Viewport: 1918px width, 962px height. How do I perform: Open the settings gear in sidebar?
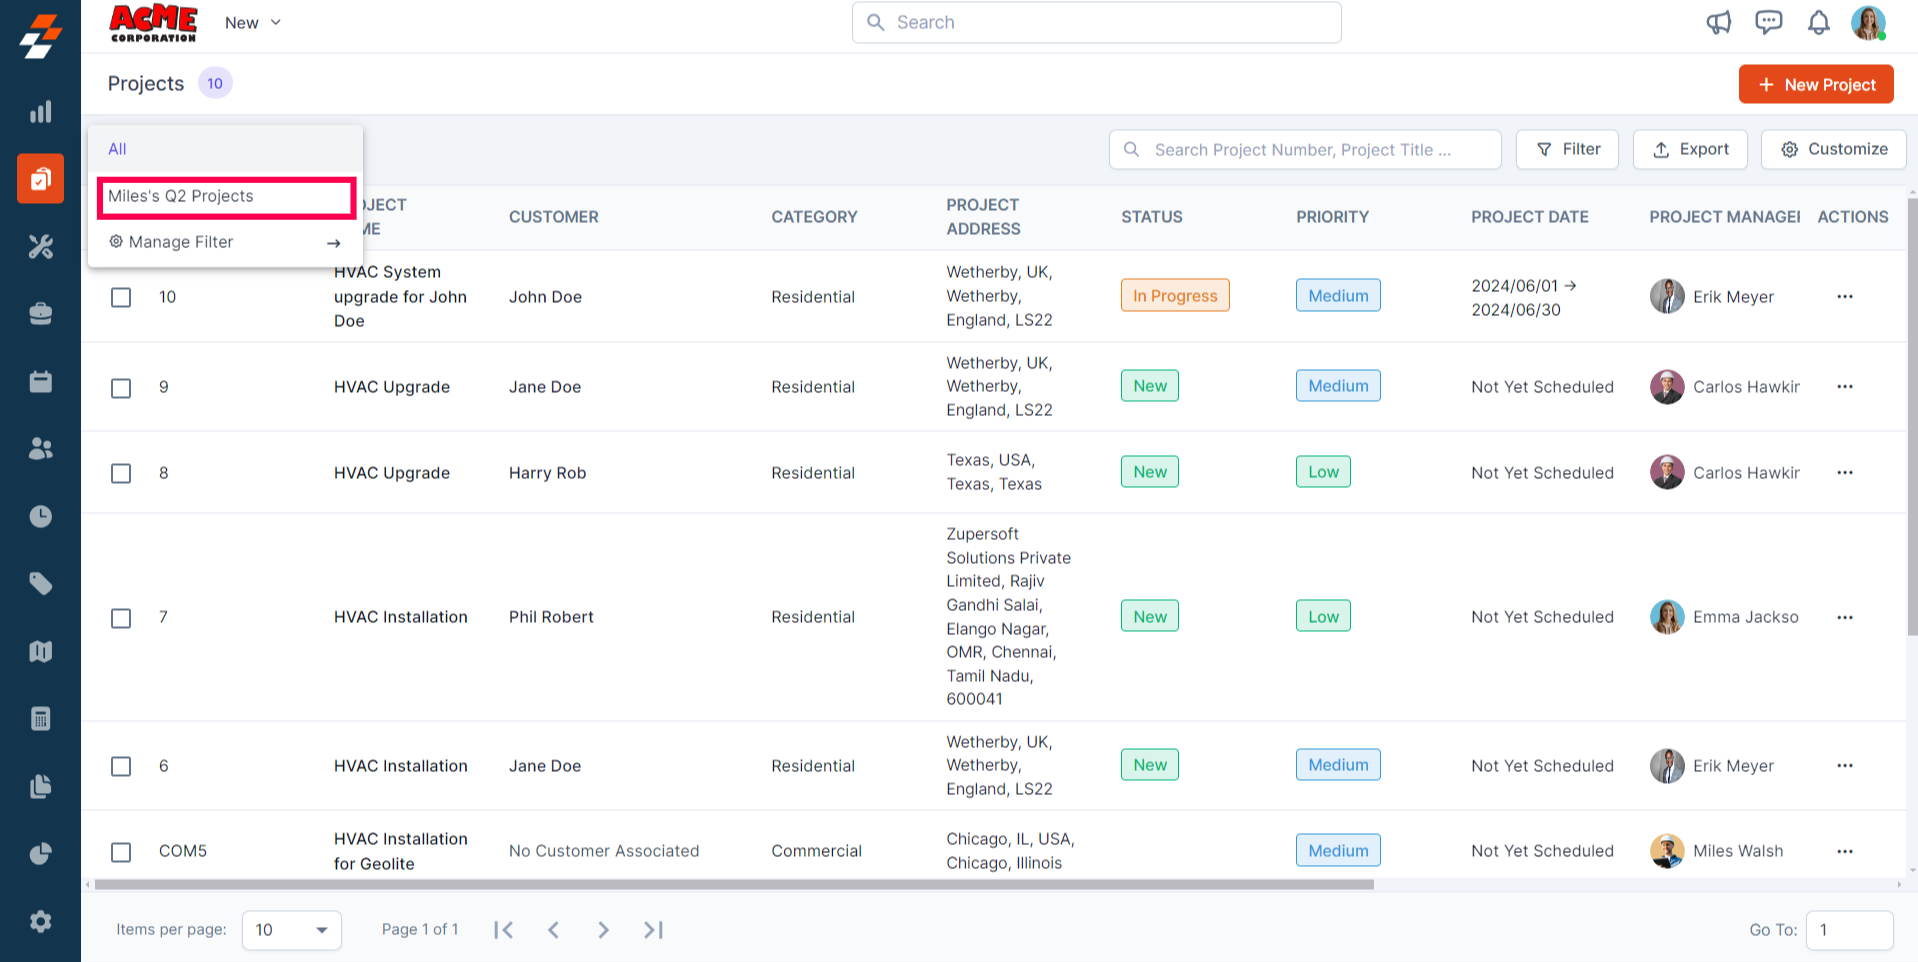[x=40, y=921]
